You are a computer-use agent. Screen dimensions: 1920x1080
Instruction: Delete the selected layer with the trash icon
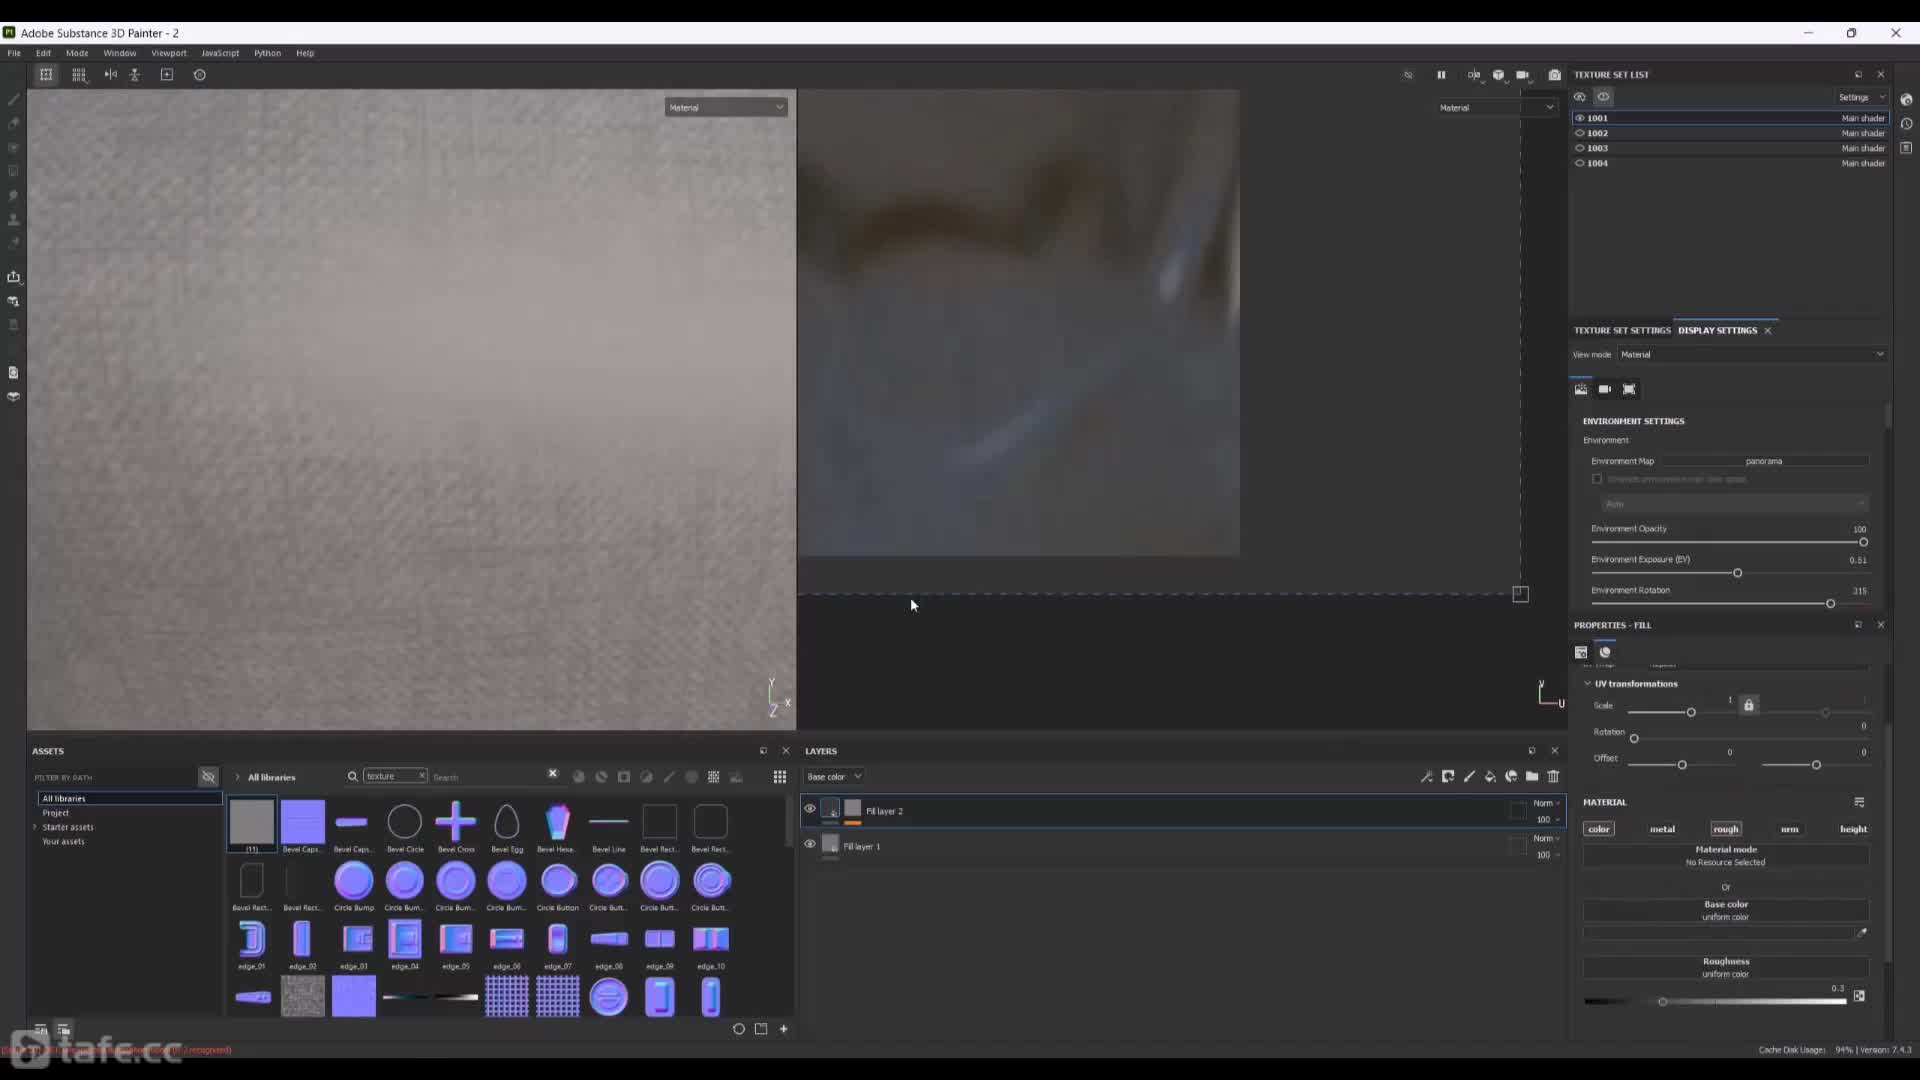1553,776
